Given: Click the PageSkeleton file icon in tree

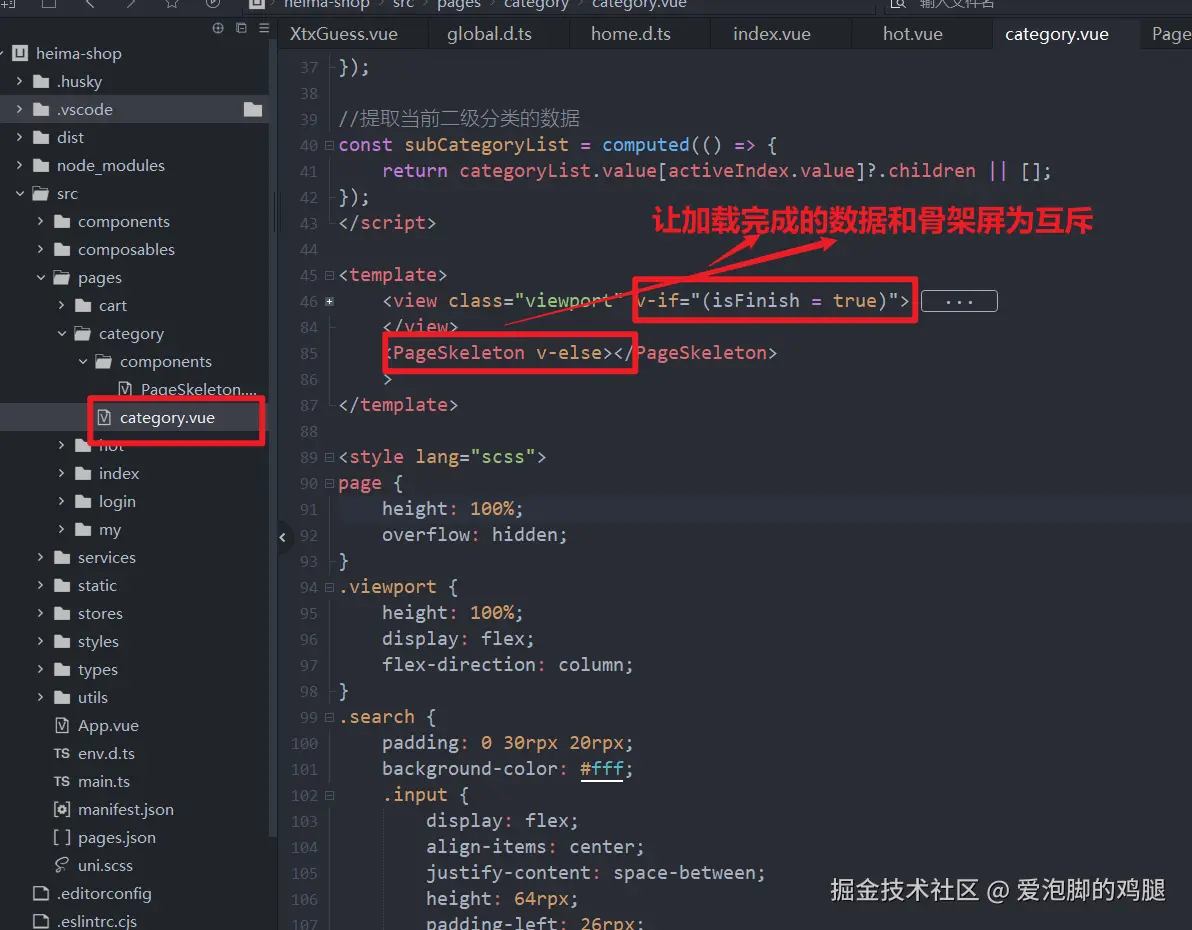Looking at the screenshot, I should click(x=125, y=389).
